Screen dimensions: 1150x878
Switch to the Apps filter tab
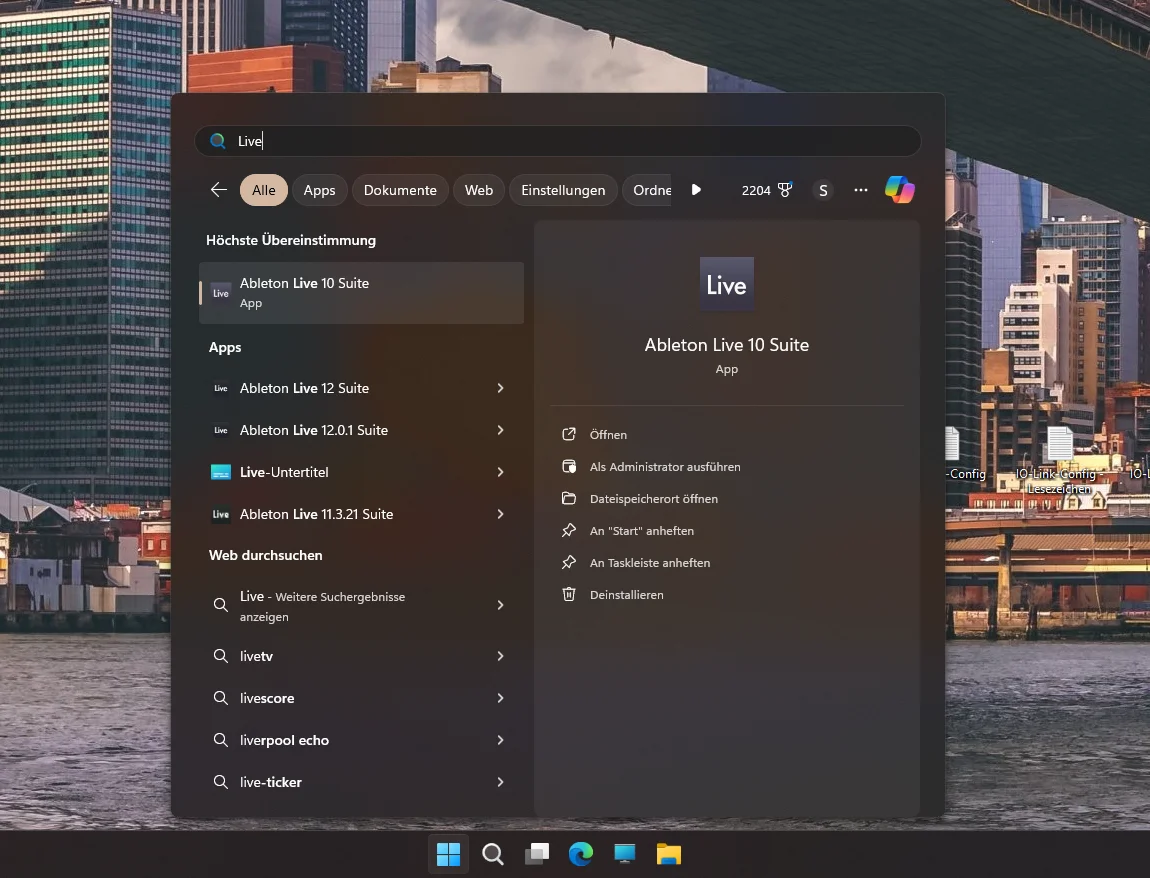click(x=319, y=190)
